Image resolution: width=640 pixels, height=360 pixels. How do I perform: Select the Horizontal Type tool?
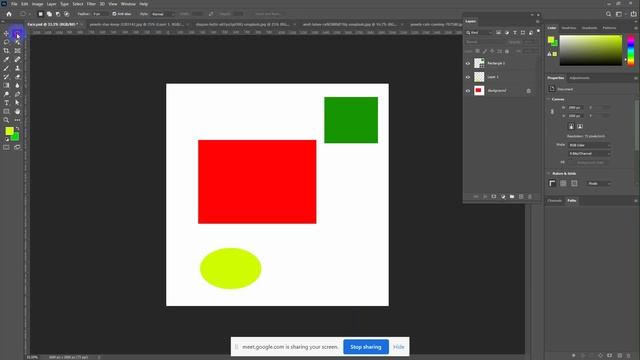coord(6,102)
